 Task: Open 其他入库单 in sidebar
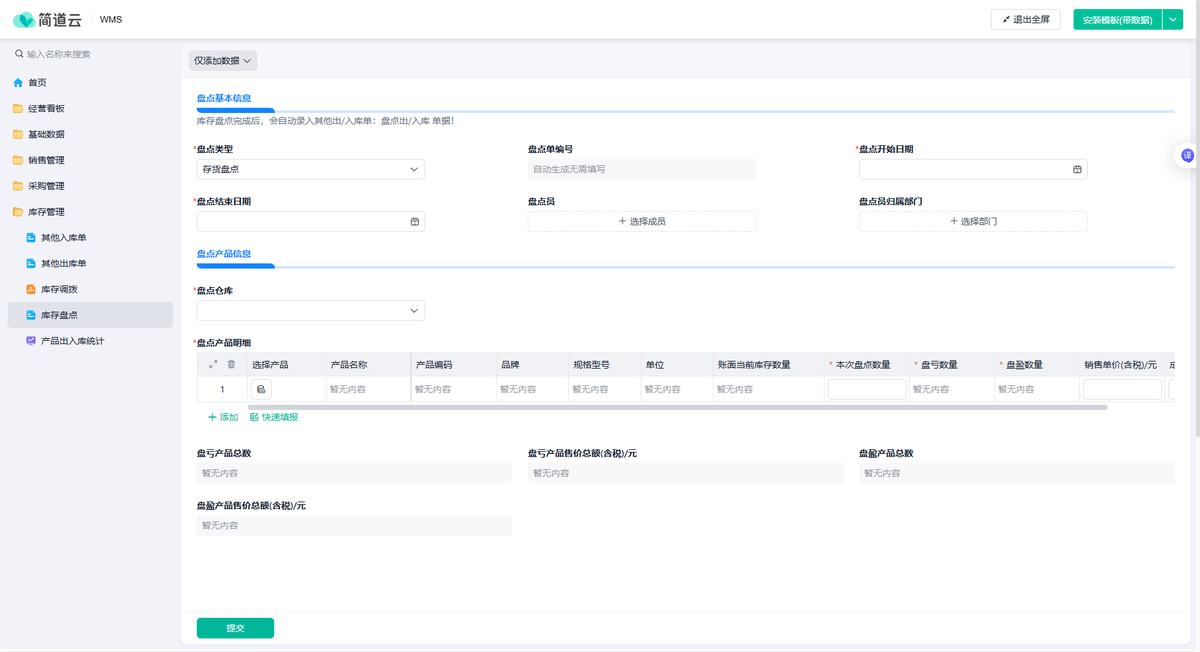[x=63, y=238]
